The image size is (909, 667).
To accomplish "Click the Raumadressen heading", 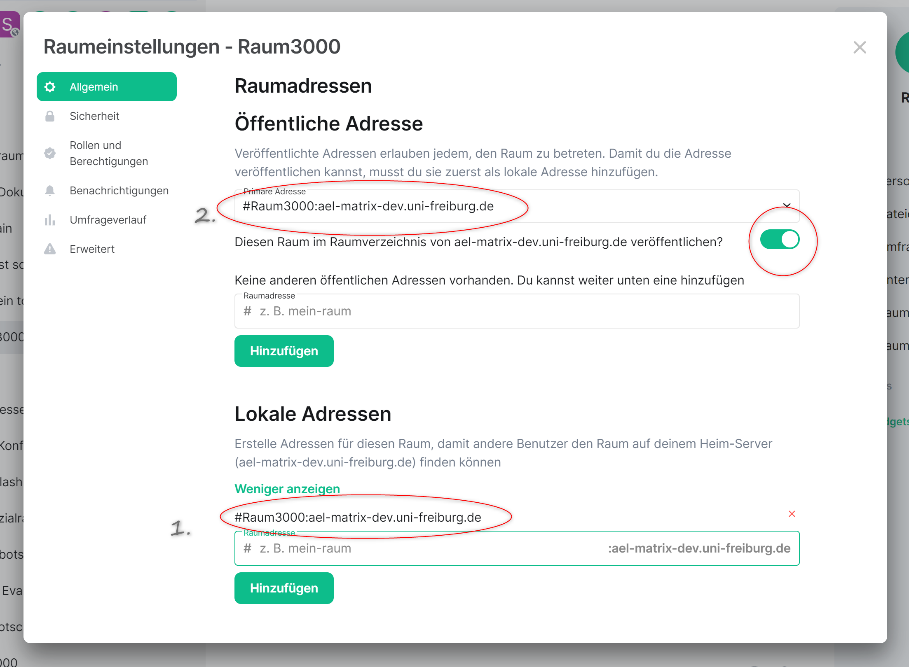I will tap(303, 86).
